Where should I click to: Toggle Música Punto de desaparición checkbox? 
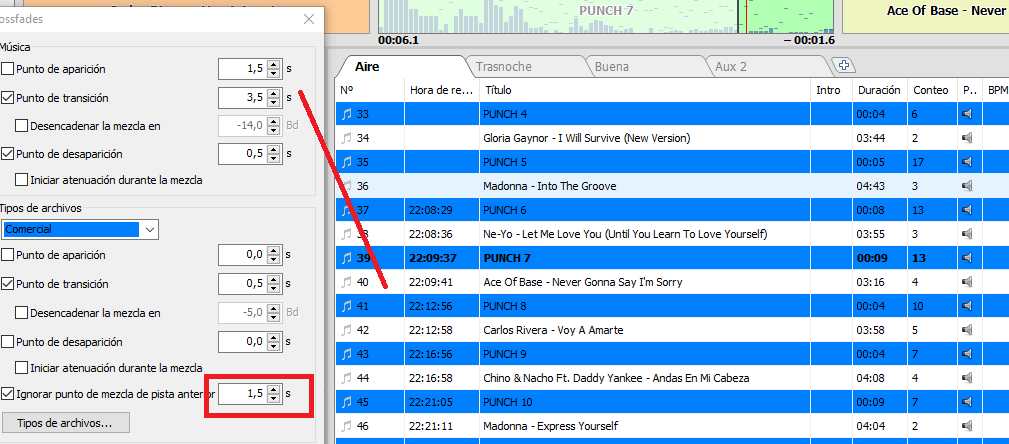[x=8, y=154]
